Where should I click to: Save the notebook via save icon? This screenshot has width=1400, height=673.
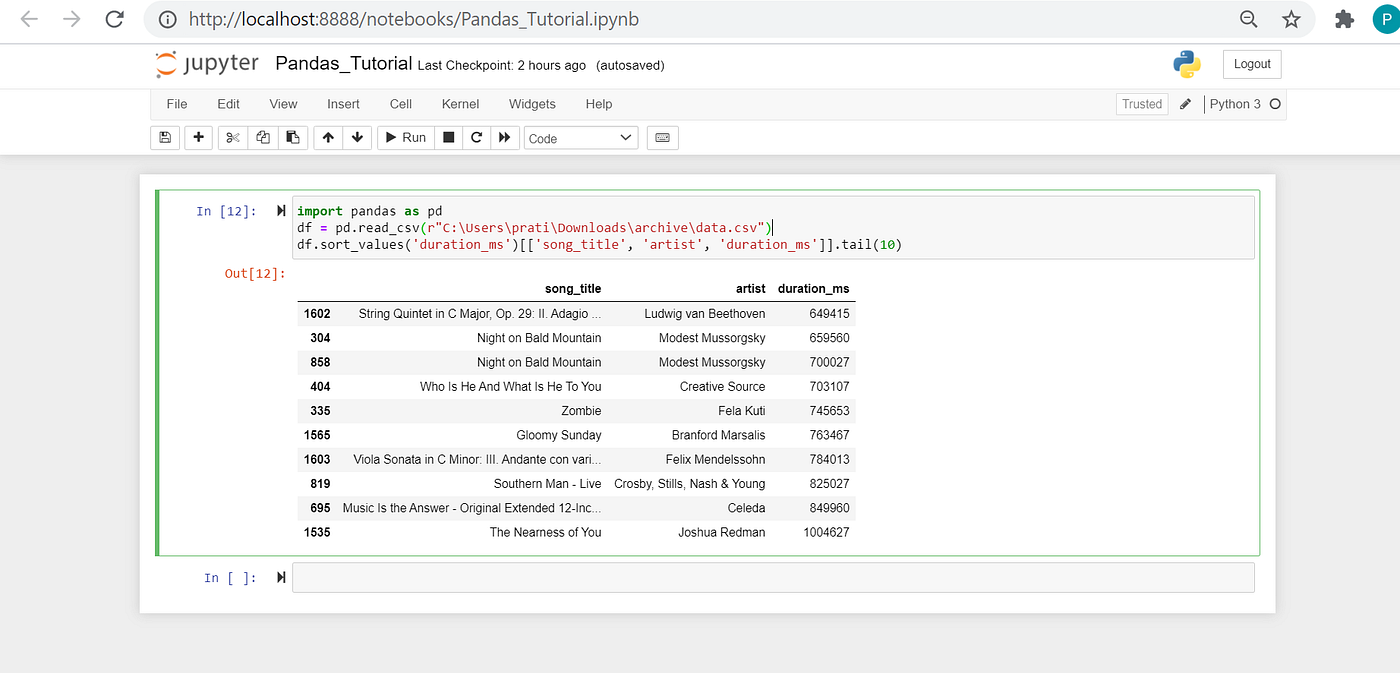[165, 137]
